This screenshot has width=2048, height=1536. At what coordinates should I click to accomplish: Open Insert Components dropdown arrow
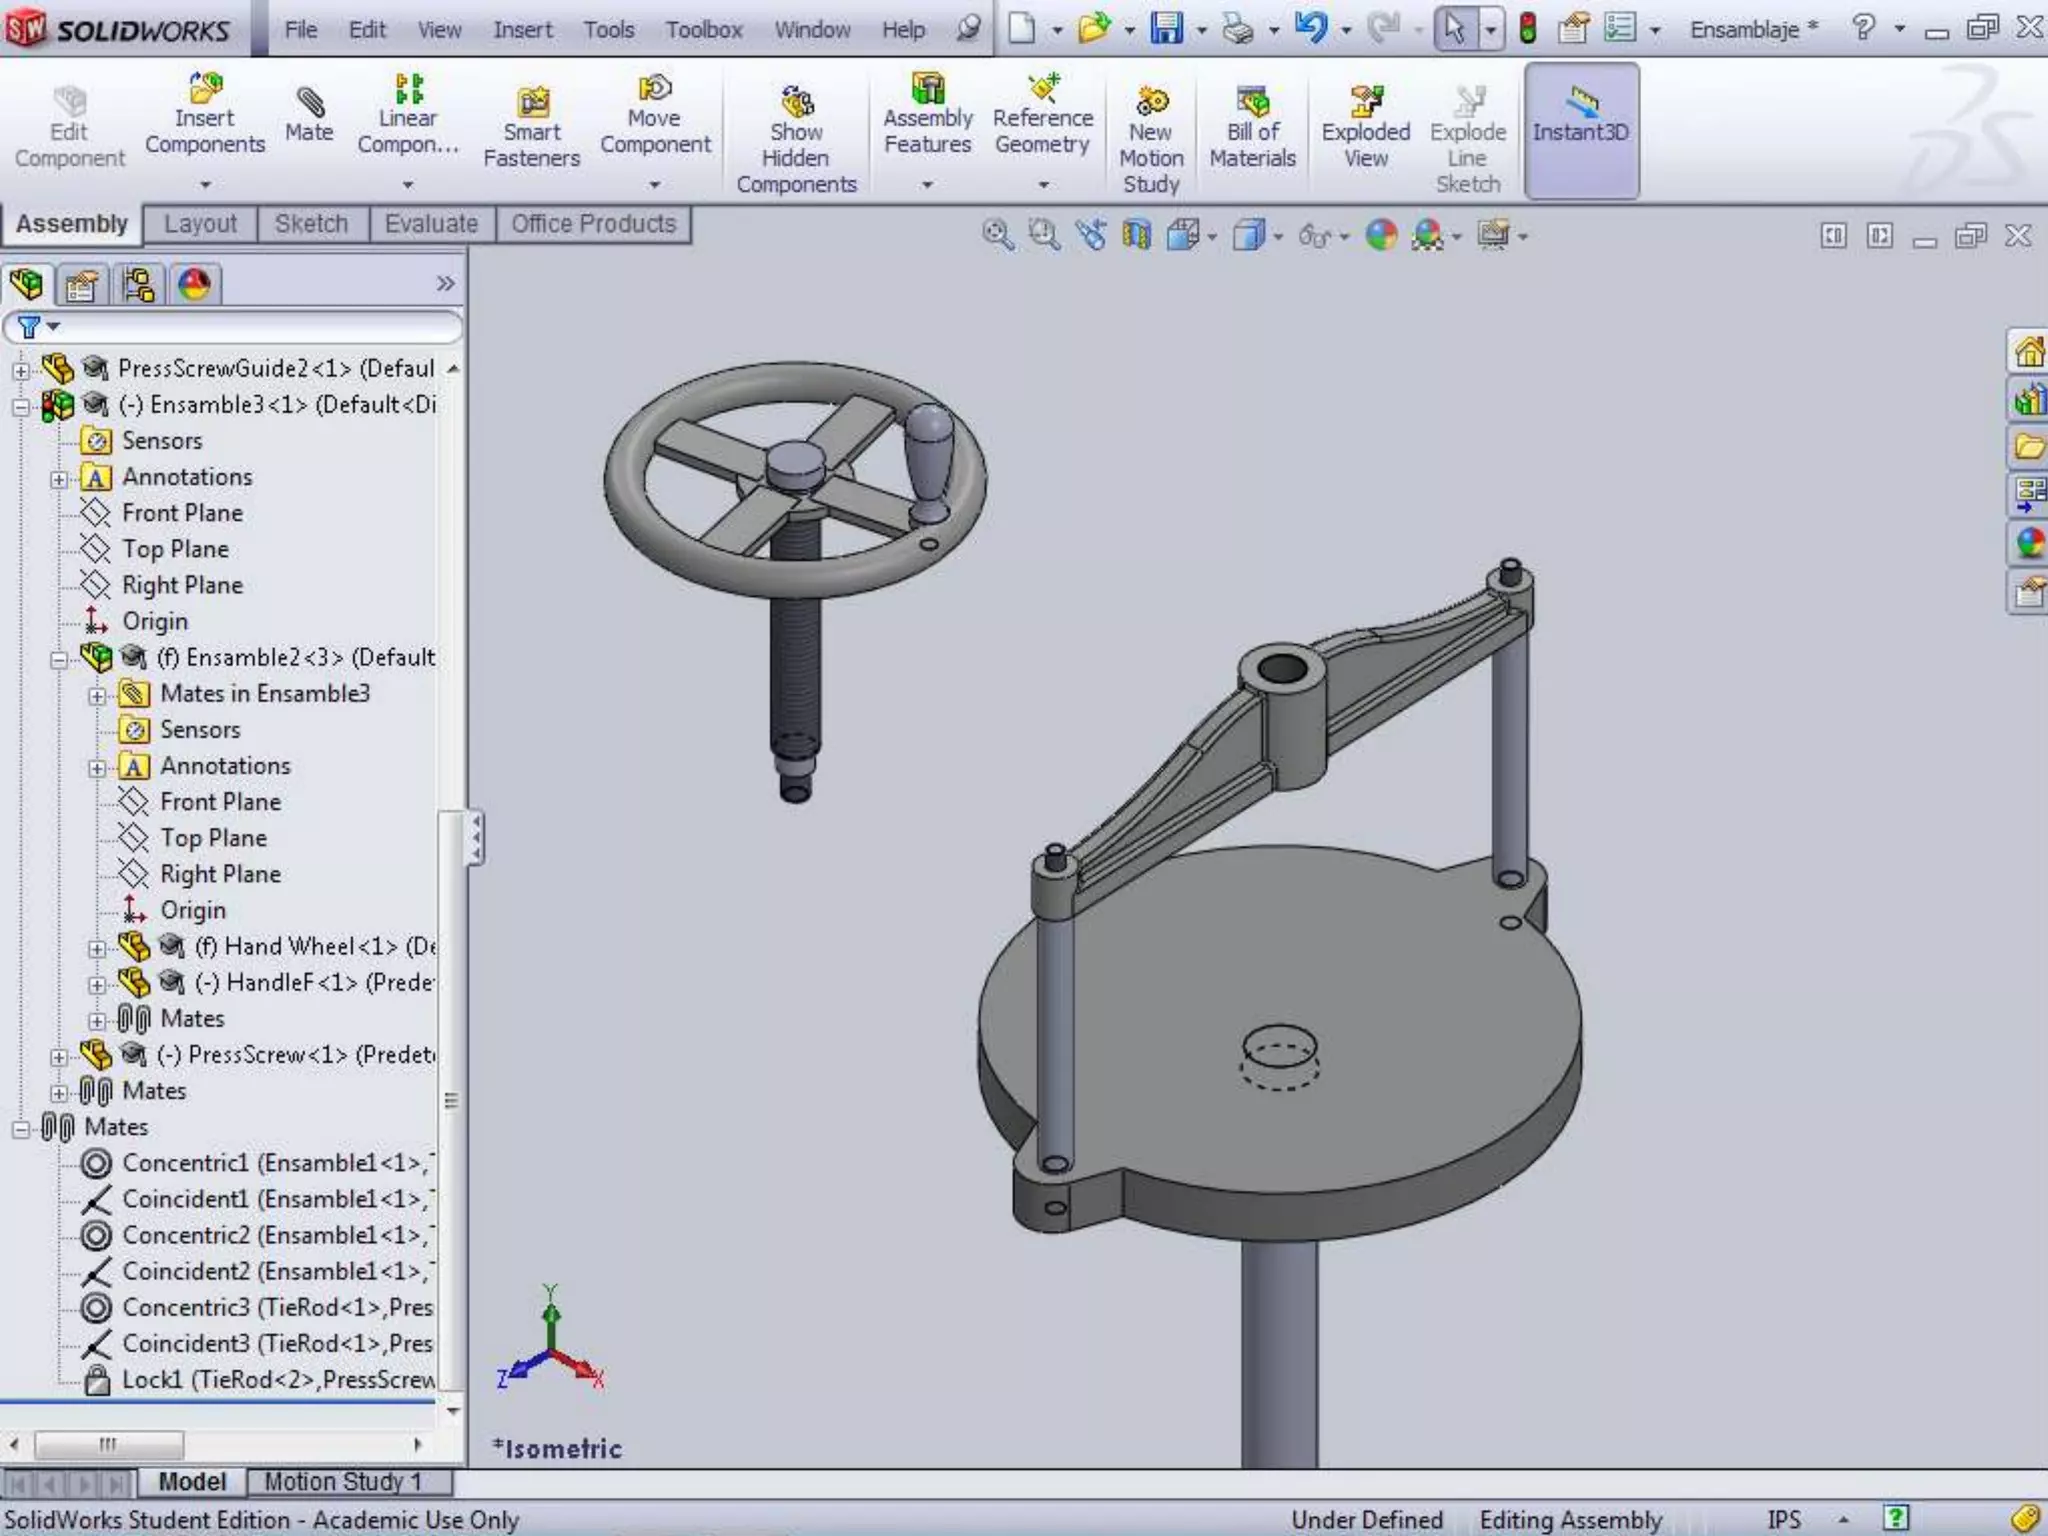[205, 185]
